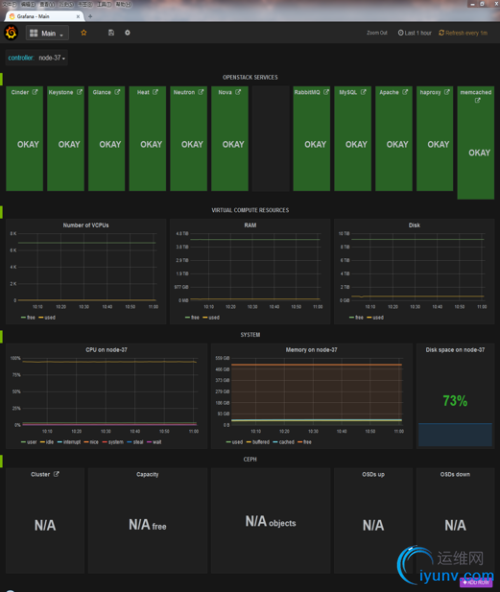Click the OPENSTACK SERVICES row title
The width and height of the screenshot is (500, 592).
(x=250, y=77)
